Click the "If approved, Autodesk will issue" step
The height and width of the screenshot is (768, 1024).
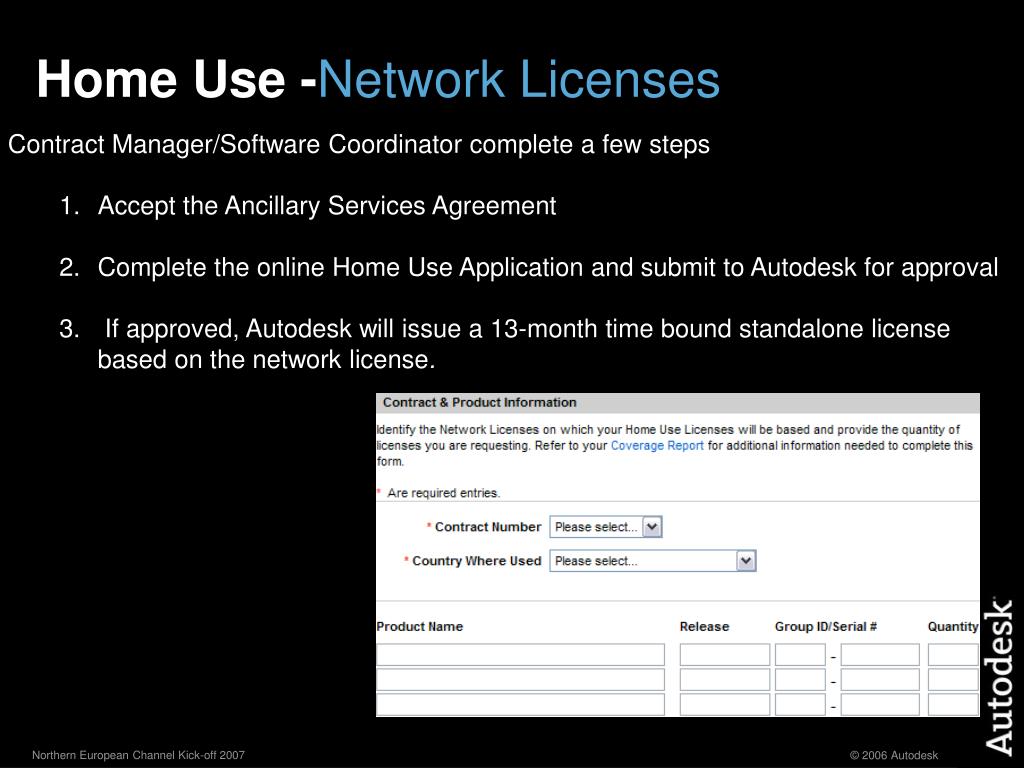pos(524,344)
